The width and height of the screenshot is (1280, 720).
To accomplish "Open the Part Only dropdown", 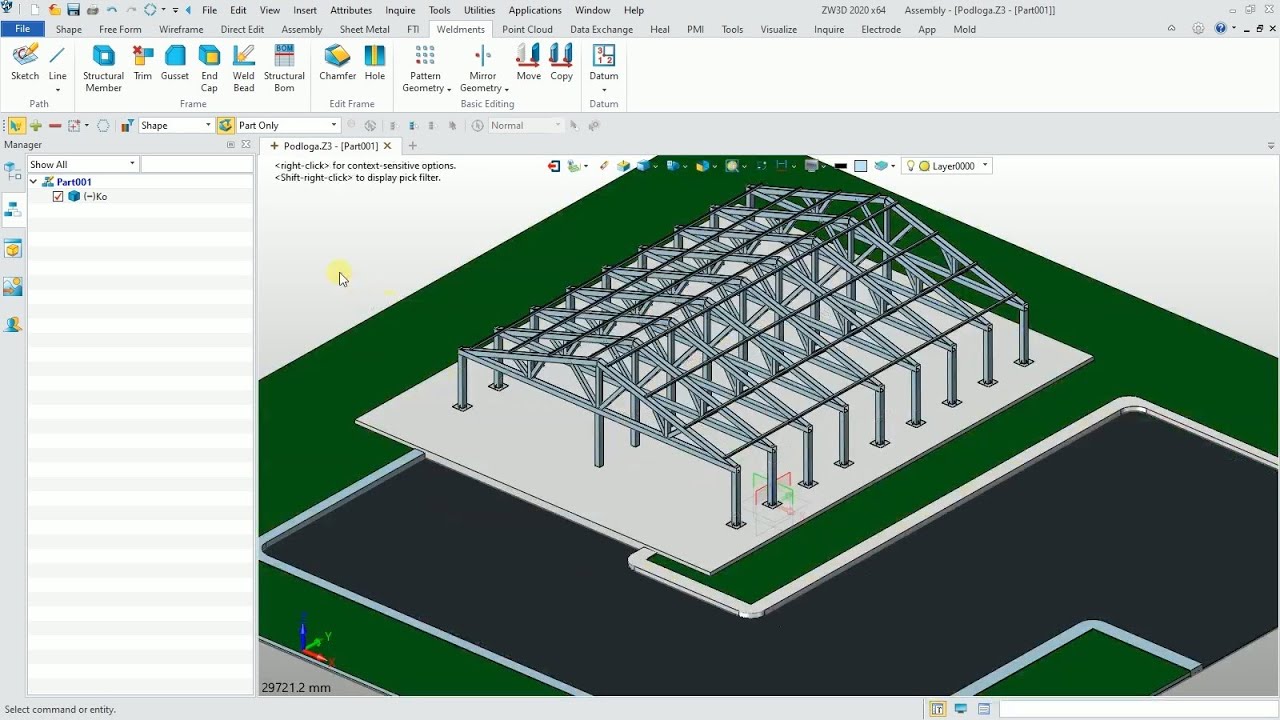I will (334, 125).
